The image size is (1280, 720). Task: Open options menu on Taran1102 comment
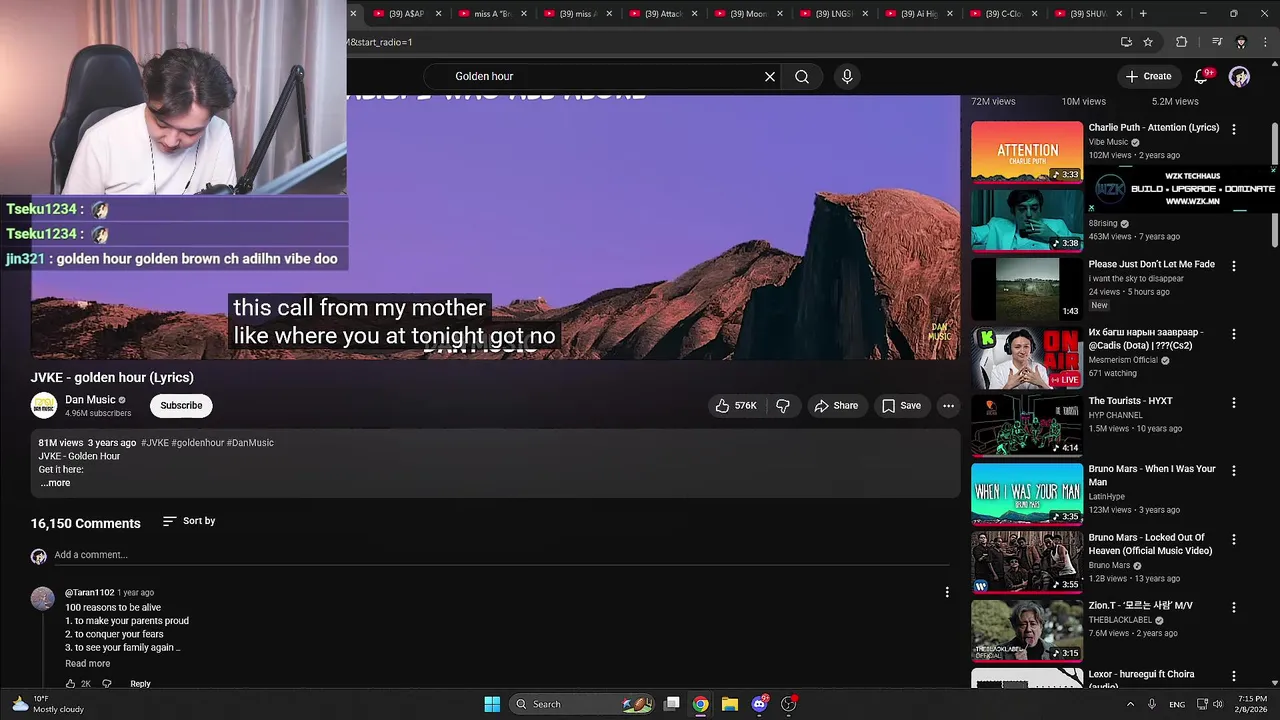point(947,593)
